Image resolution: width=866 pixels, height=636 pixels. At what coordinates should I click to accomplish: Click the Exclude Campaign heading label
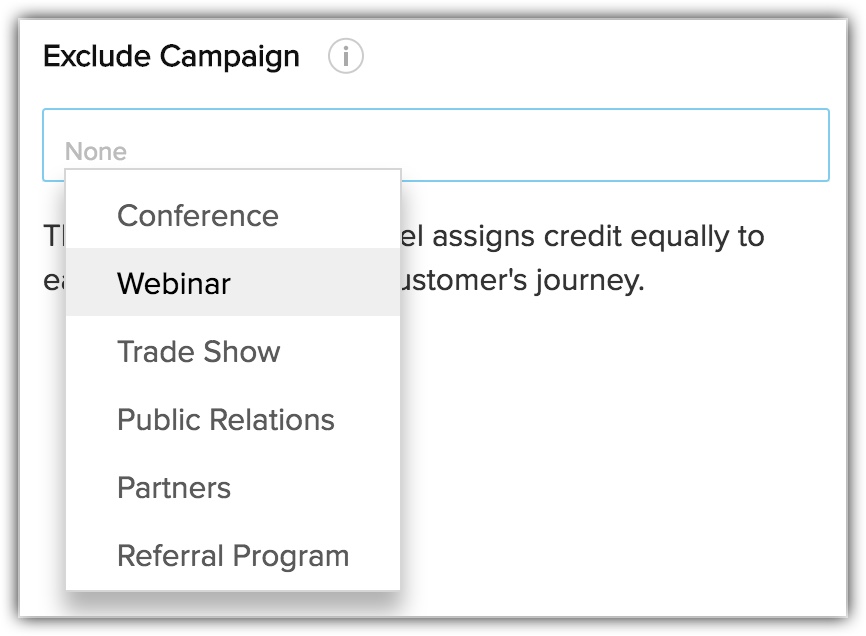[x=171, y=56]
